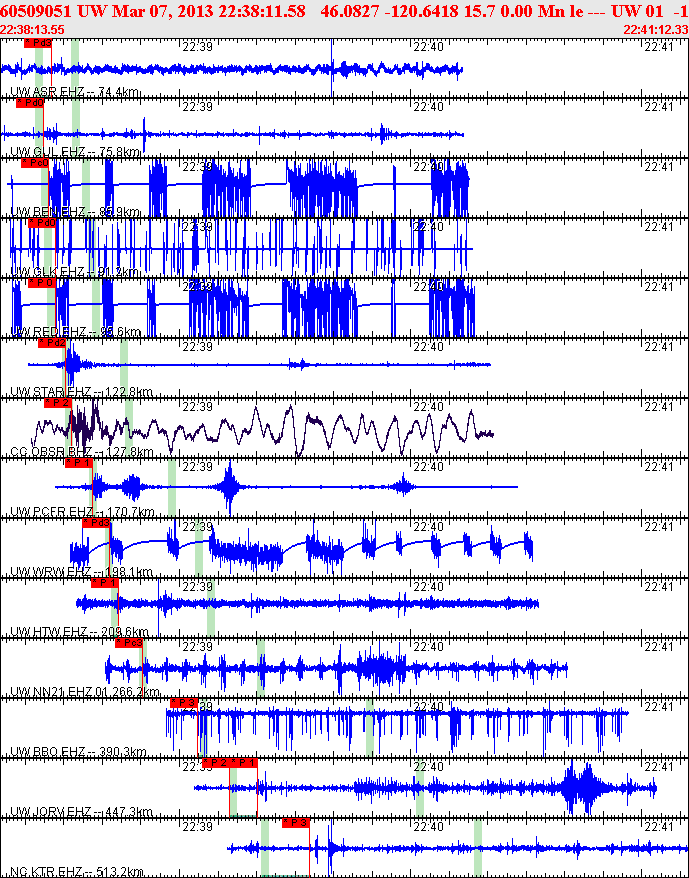Select the Pc3 pick flag on NN21 trace
This screenshot has width=689, height=878.
tap(129, 642)
